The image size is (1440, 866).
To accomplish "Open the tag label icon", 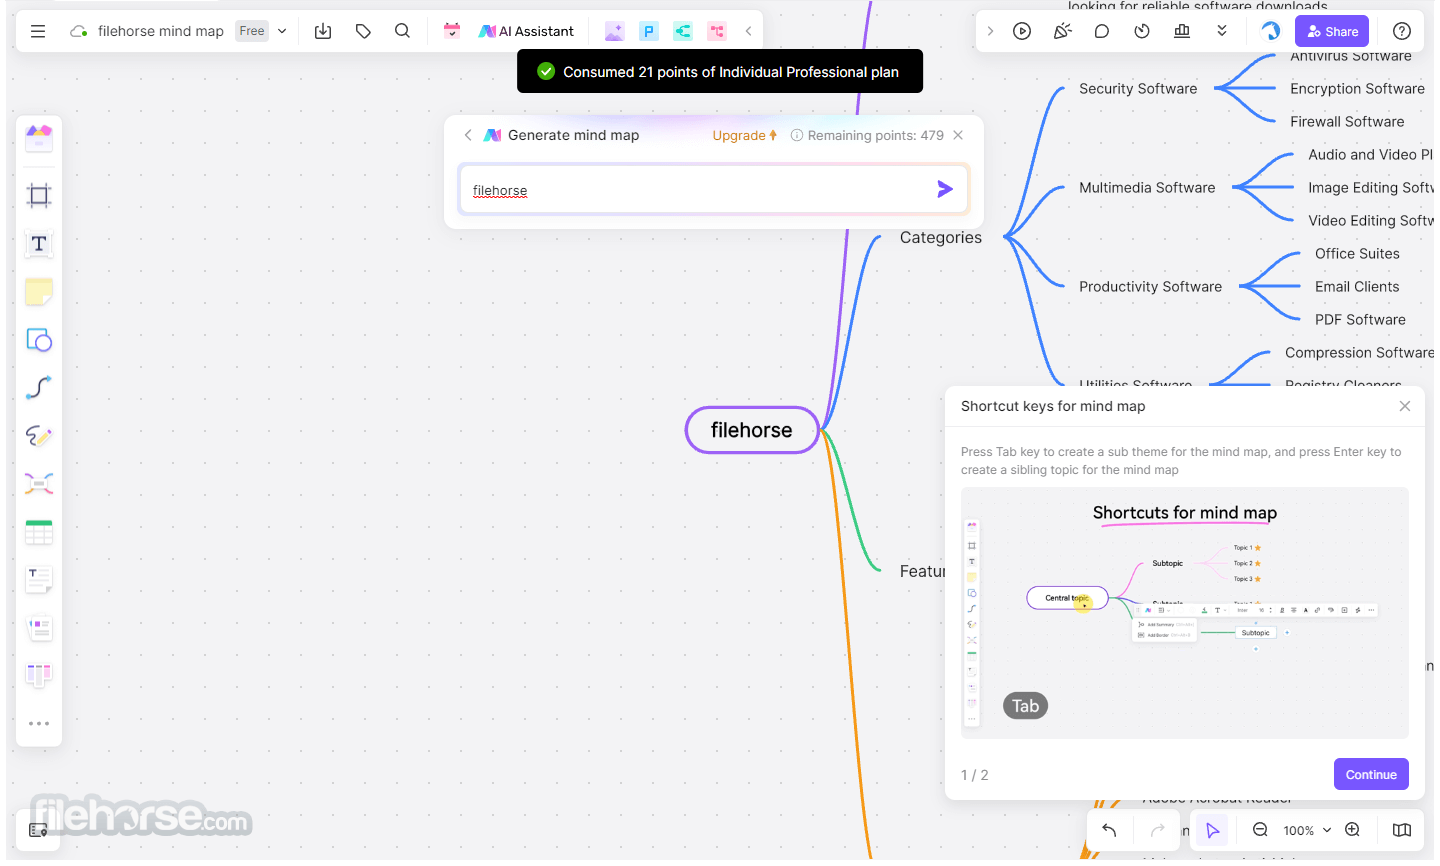I will coord(363,31).
